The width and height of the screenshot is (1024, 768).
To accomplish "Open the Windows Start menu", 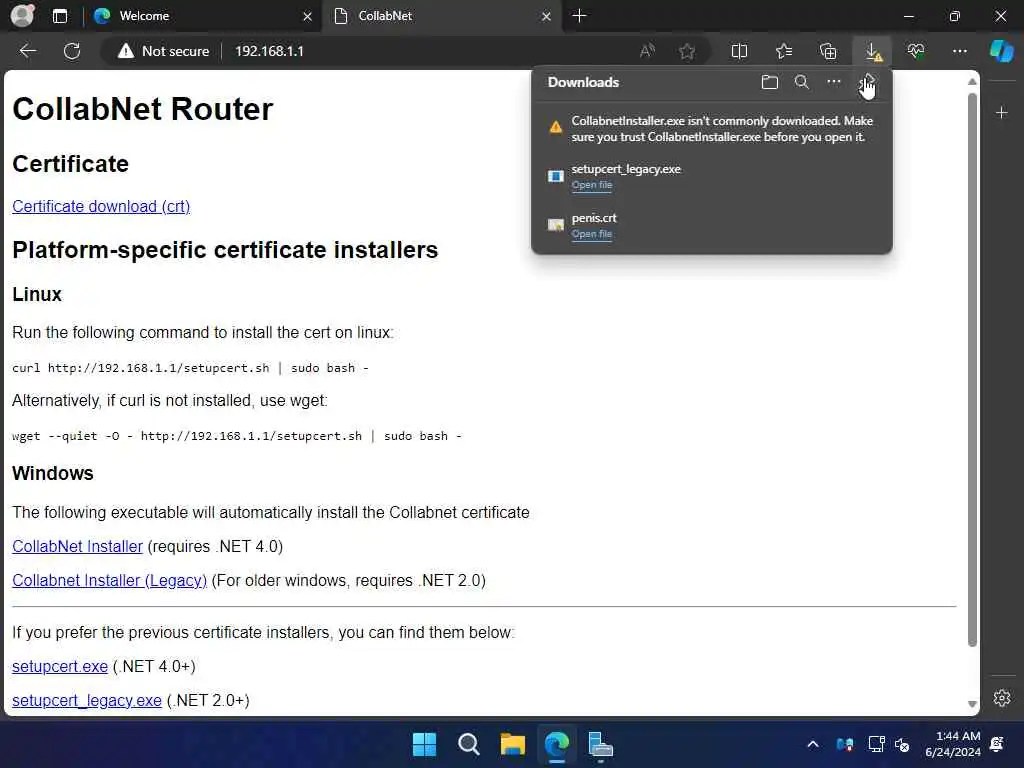I will [x=424, y=744].
